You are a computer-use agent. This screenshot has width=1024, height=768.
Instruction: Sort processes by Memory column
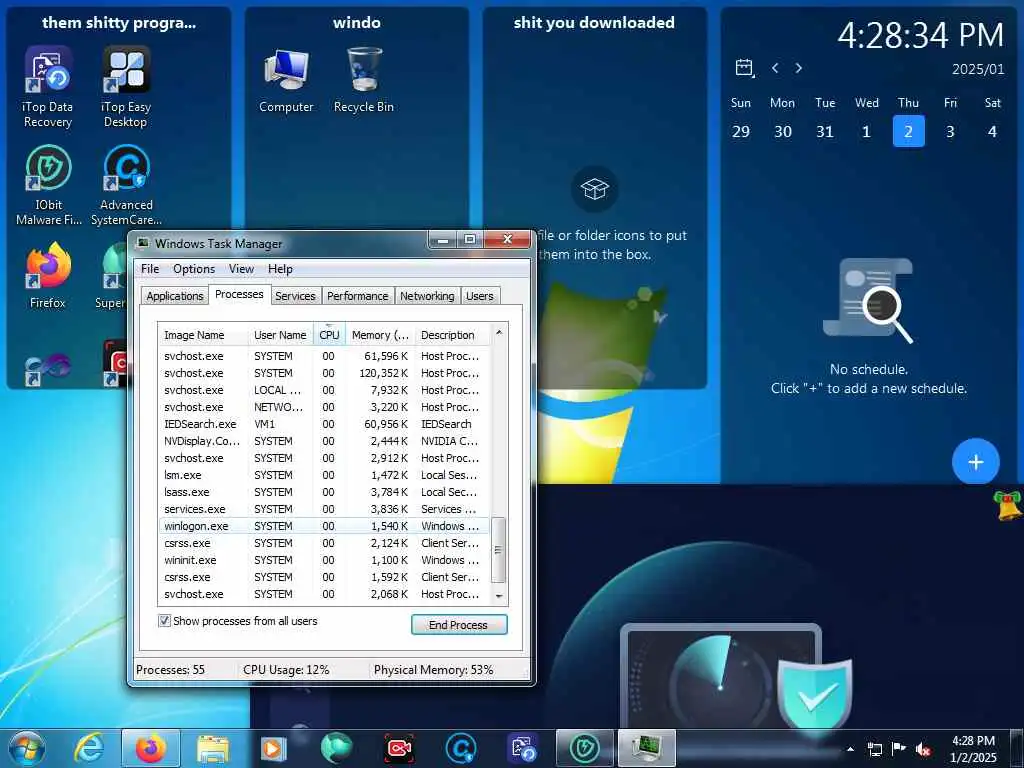380,335
